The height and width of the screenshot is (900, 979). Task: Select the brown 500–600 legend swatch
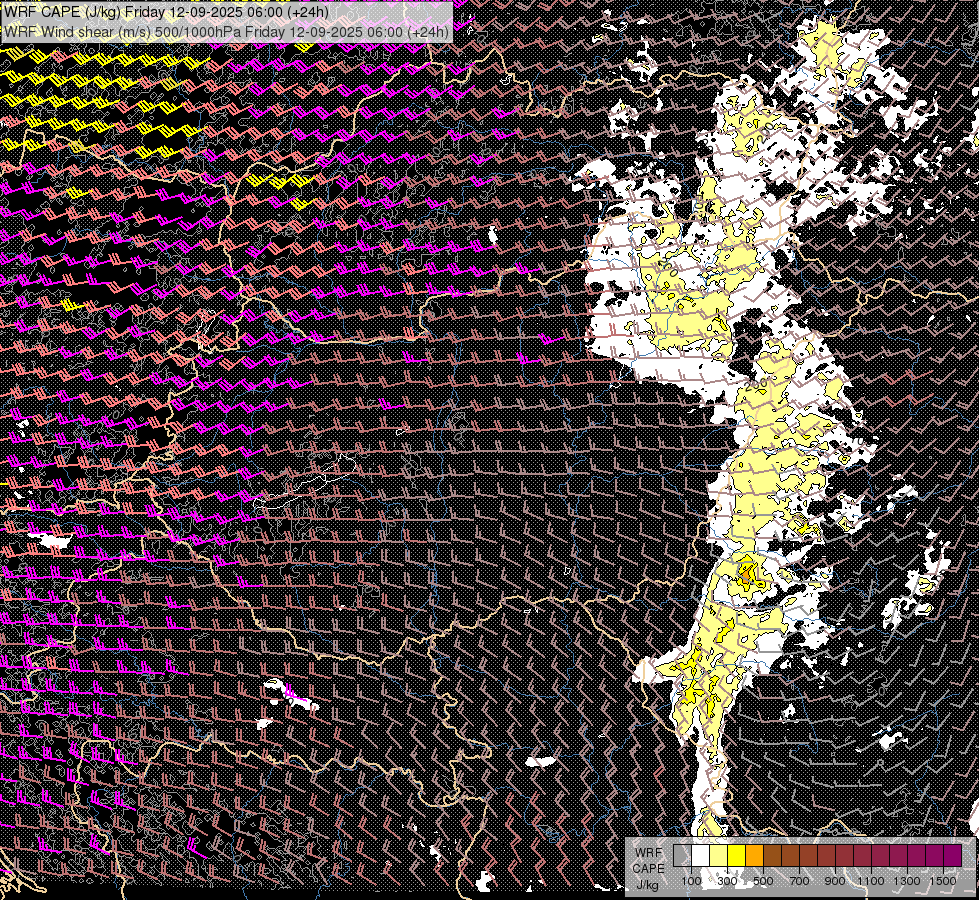[772, 855]
